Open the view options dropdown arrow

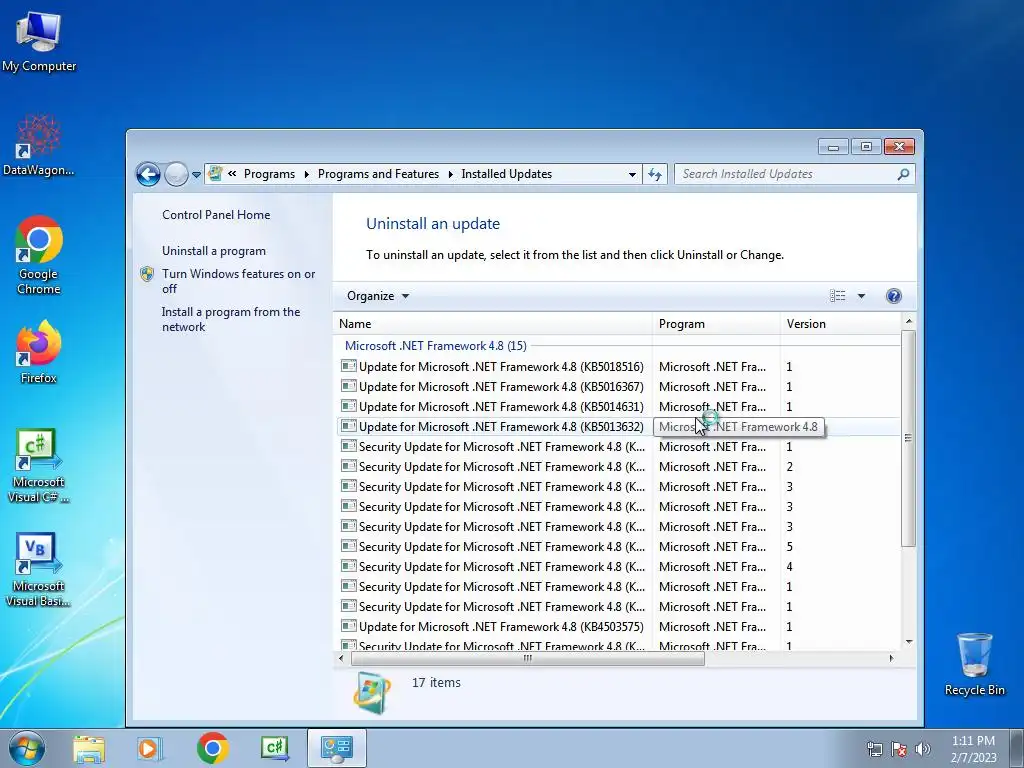point(861,296)
